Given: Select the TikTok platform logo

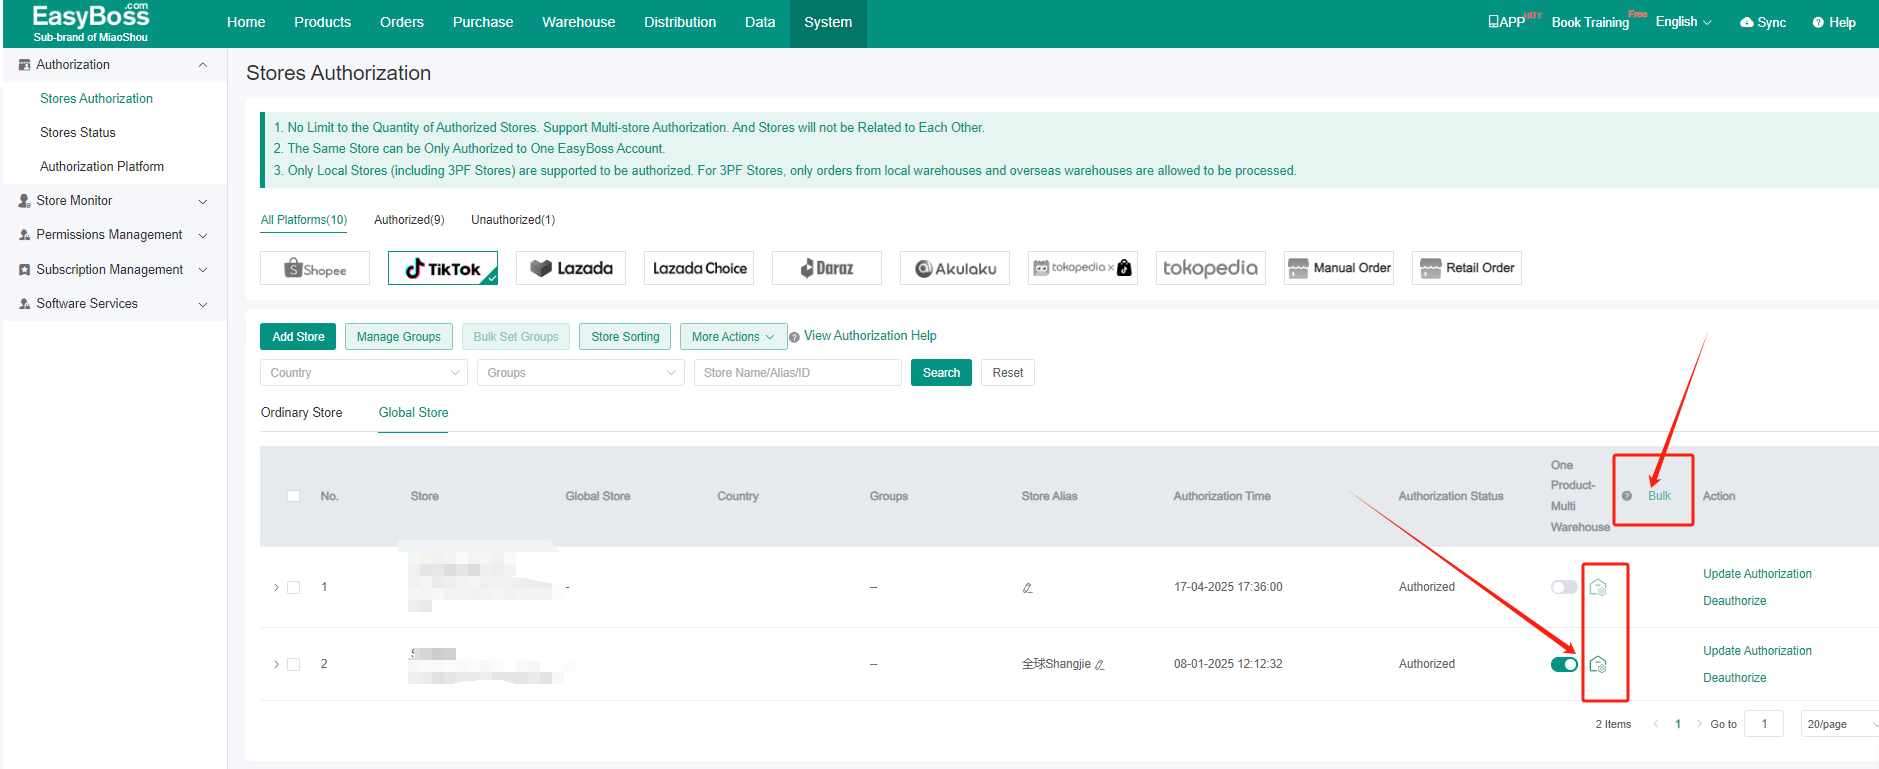Looking at the screenshot, I should [x=443, y=268].
